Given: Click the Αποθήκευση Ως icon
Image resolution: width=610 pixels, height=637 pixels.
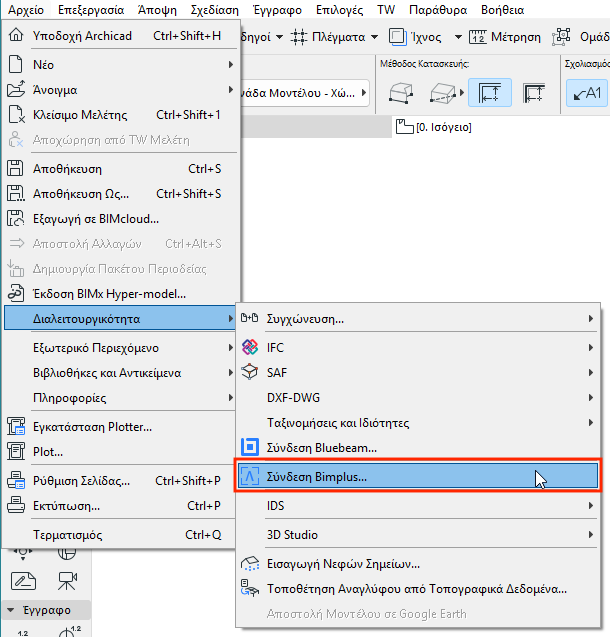Looking at the screenshot, I should 16,193.
